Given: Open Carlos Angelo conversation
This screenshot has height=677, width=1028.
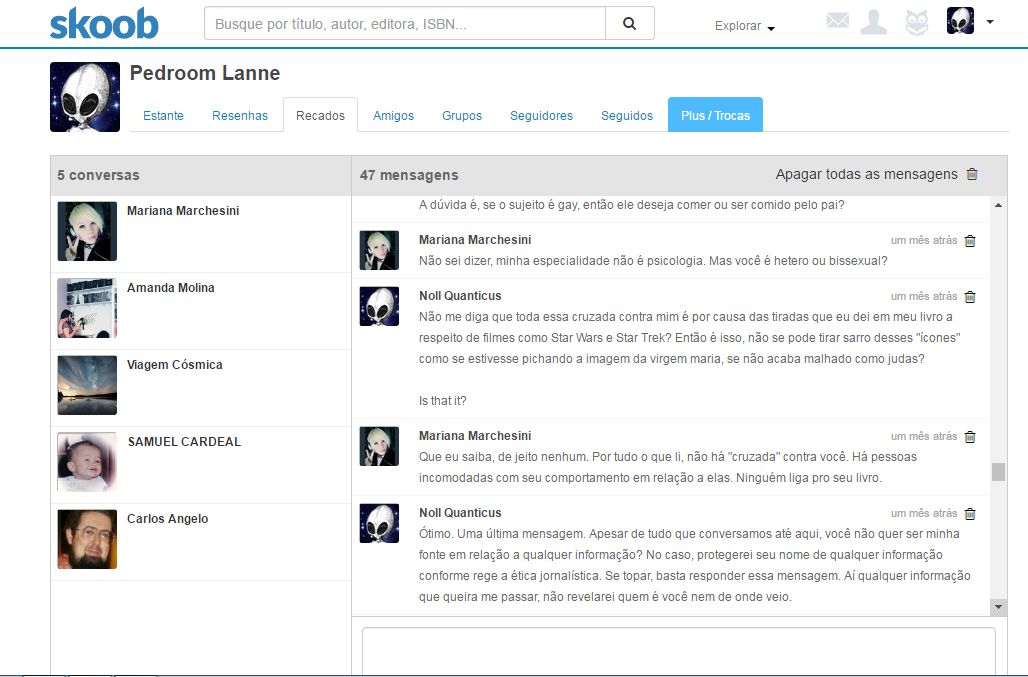Looking at the screenshot, I should [x=201, y=542].
